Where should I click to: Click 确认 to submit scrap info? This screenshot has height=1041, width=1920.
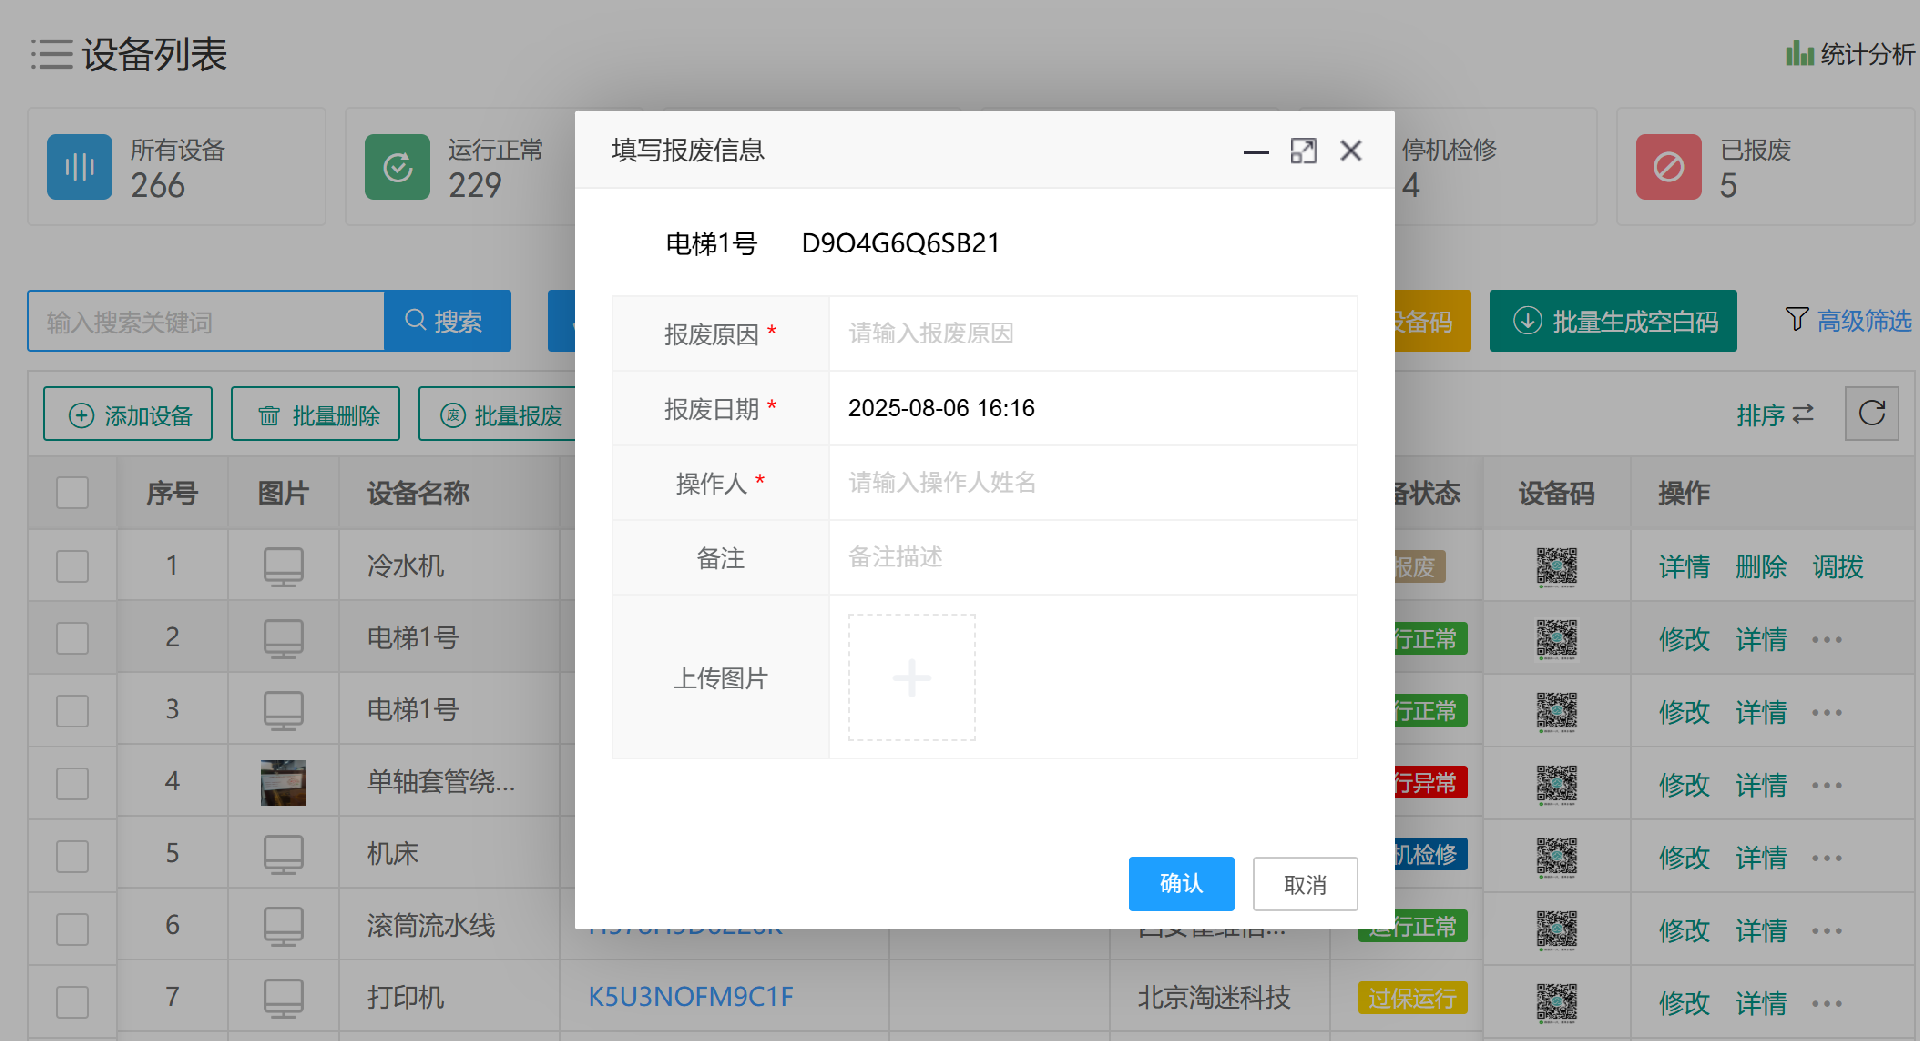pos(1181,884)
